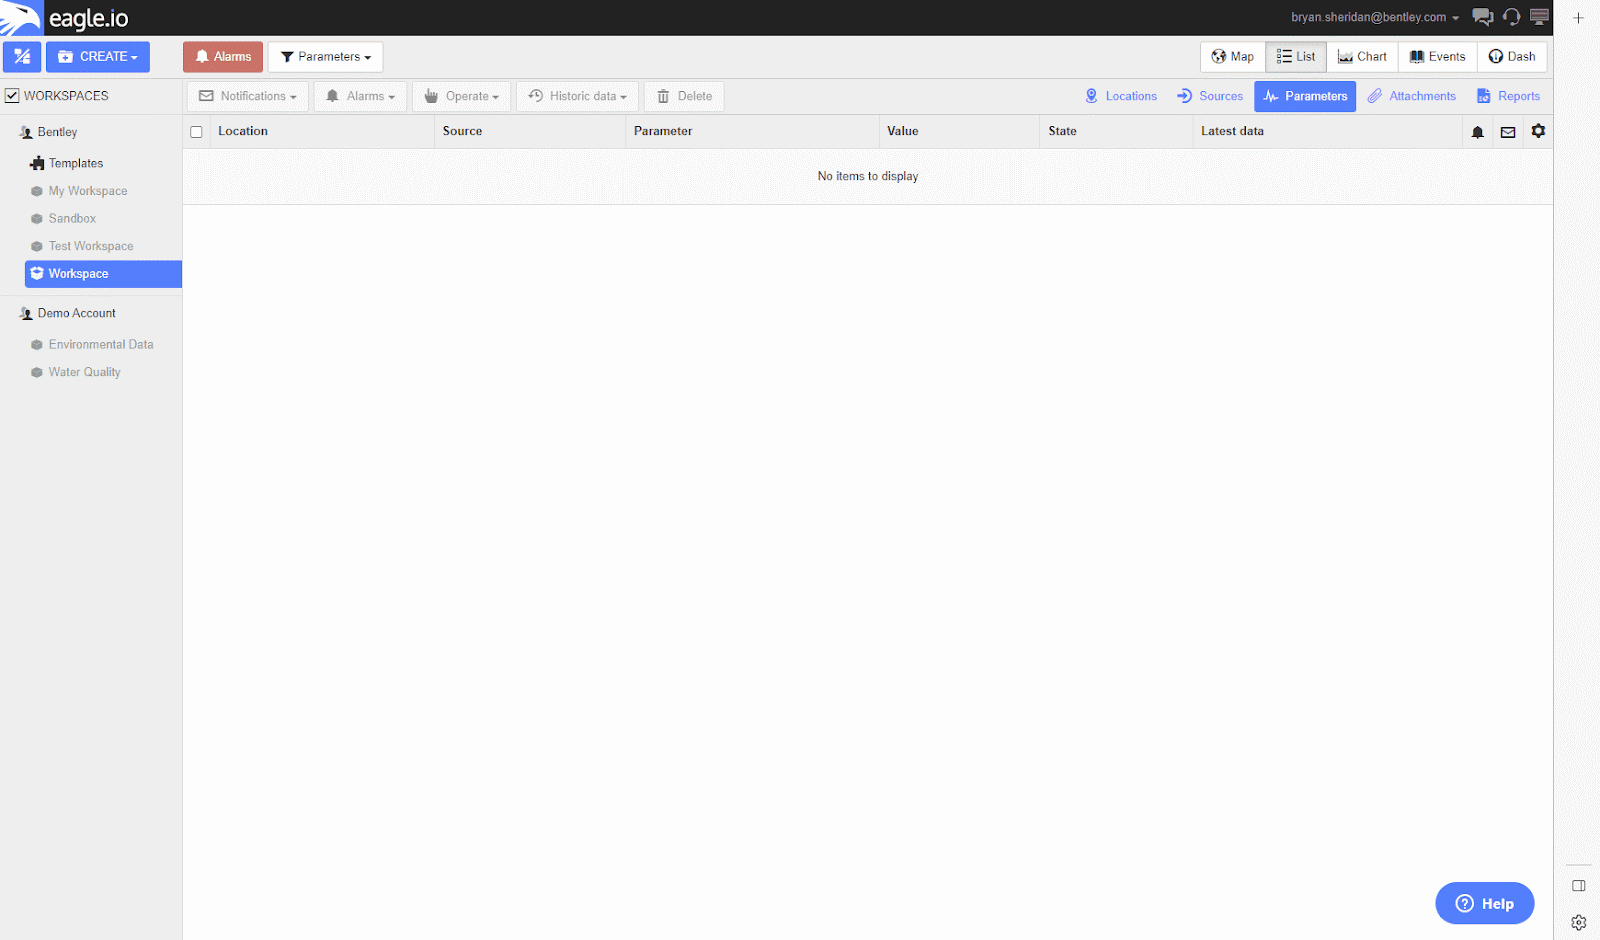Select the Reports tab
Viewport: 1600px width, 940px height.
(1508, 96)
